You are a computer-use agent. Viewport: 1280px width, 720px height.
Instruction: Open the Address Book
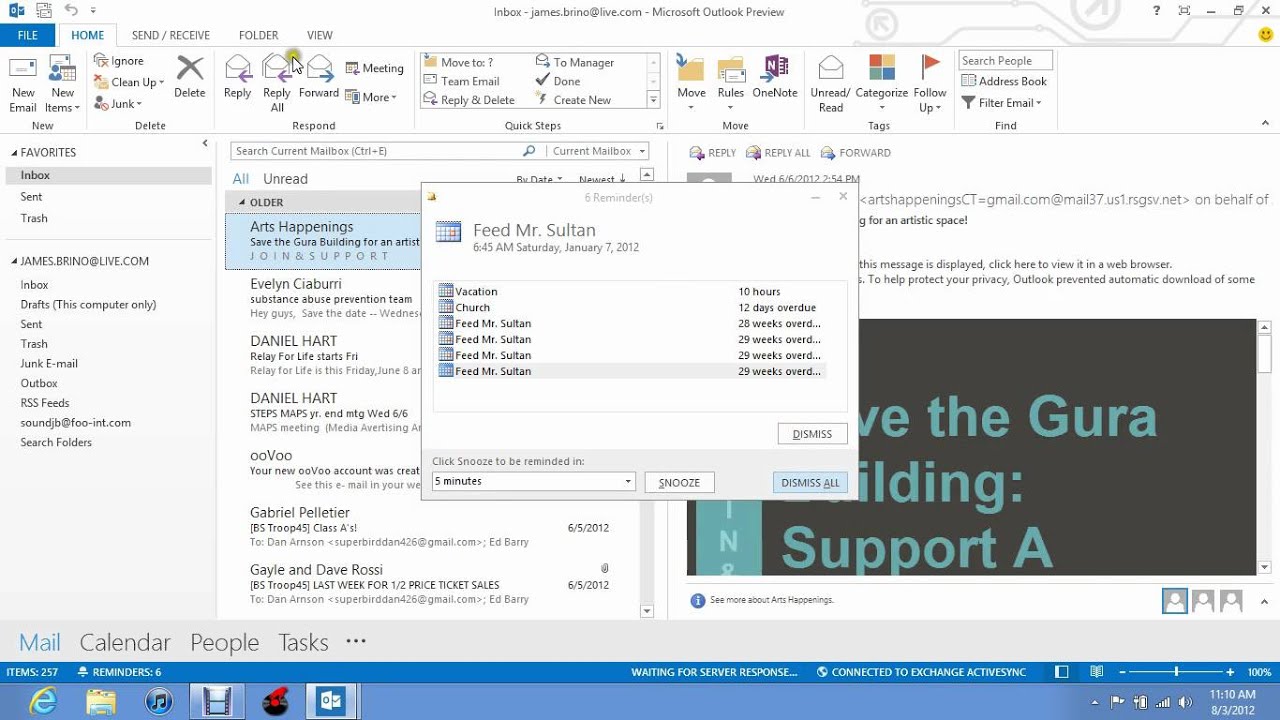click(1004, 81)
